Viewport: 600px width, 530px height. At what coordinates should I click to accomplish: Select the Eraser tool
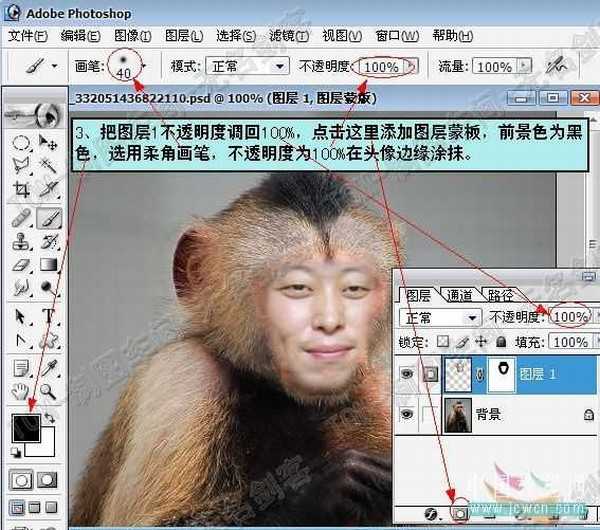pyautogui.click(x=21, y=265)
